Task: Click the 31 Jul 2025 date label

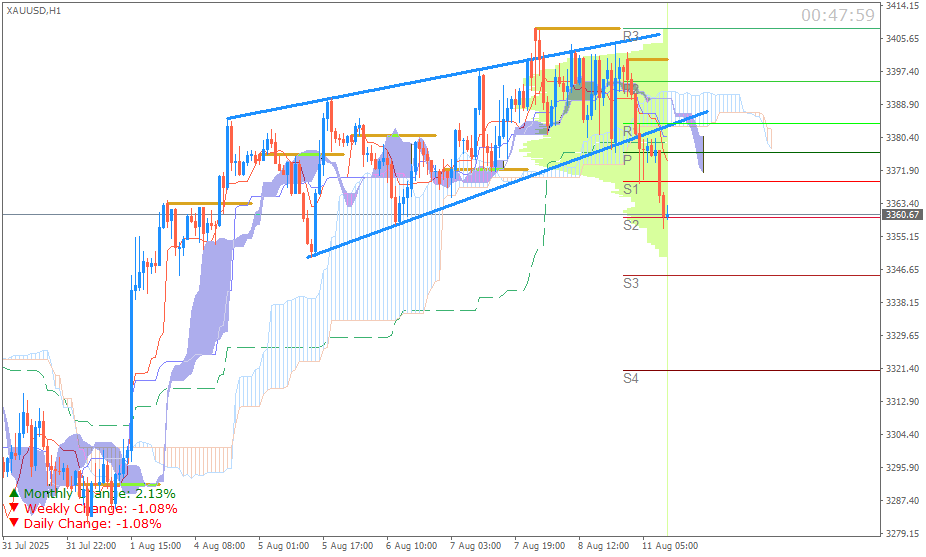Action: pyautogui.click(x=26, y=546)
